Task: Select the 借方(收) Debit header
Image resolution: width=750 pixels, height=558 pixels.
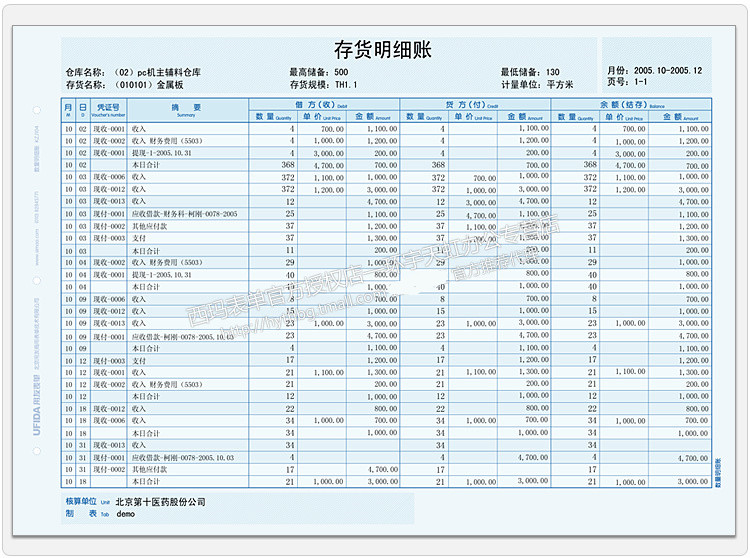Action: point(324,105)
